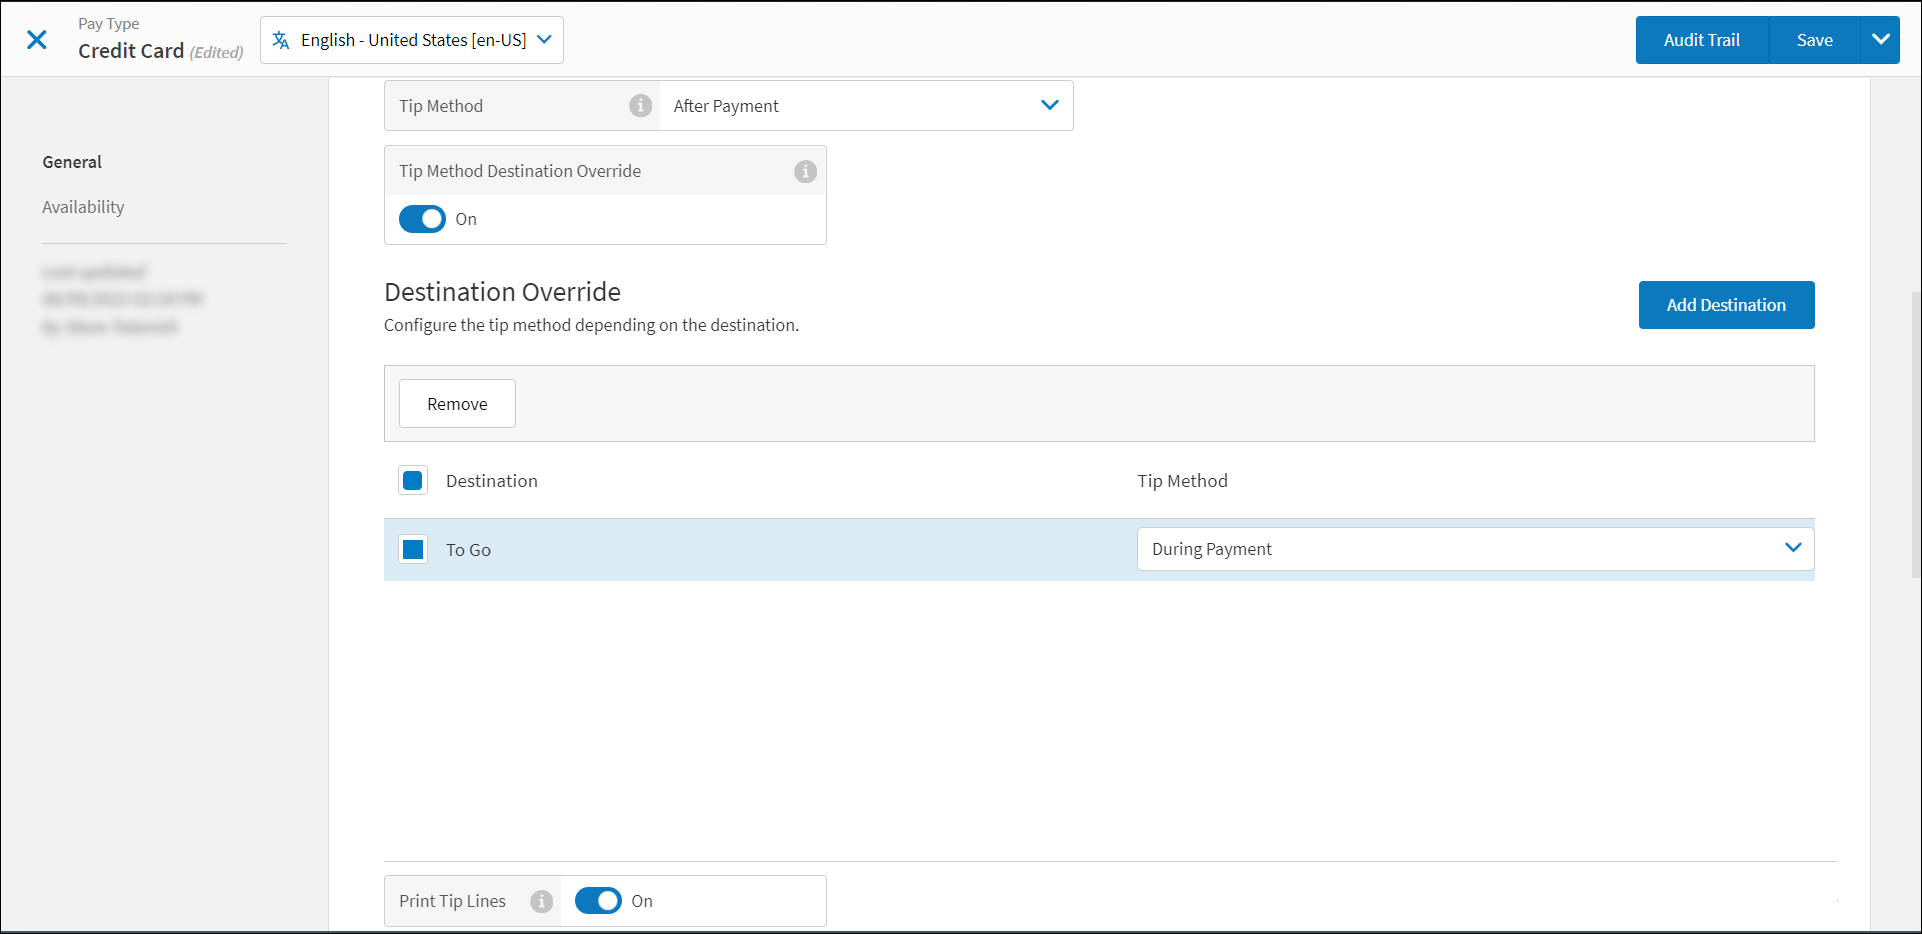1922x934 pixels.
Task: Switch to the Availability section
Action: pos(83,207)
